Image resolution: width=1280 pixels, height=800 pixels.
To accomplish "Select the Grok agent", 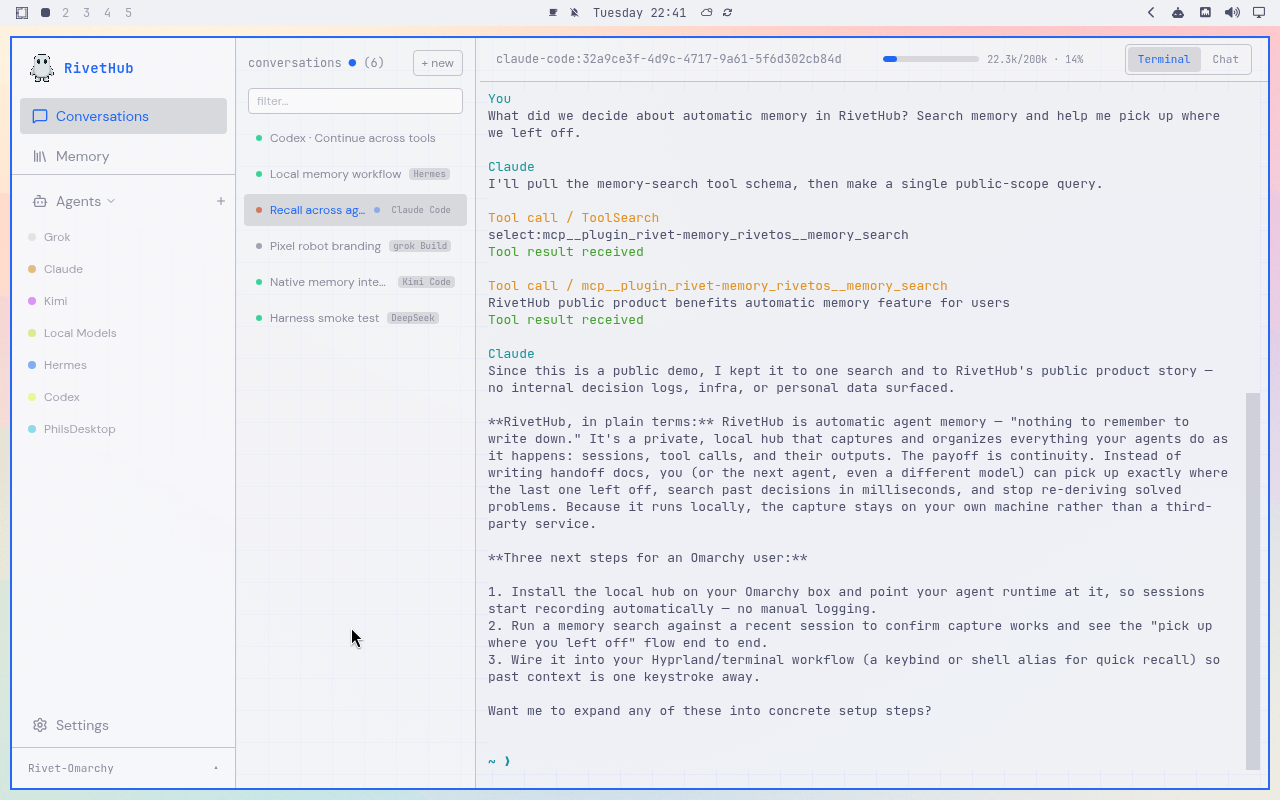I will tap(123, 237).
